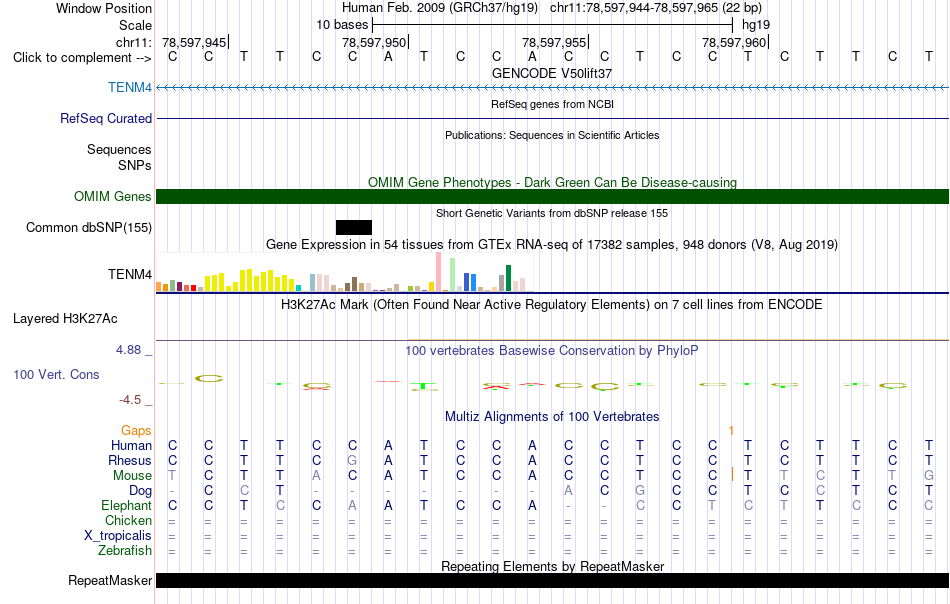The width and height of the screenshot is (950, 604).
Task: Click the PhyloP 4.88 upper limit value
Action: click(x=128, y=350)
